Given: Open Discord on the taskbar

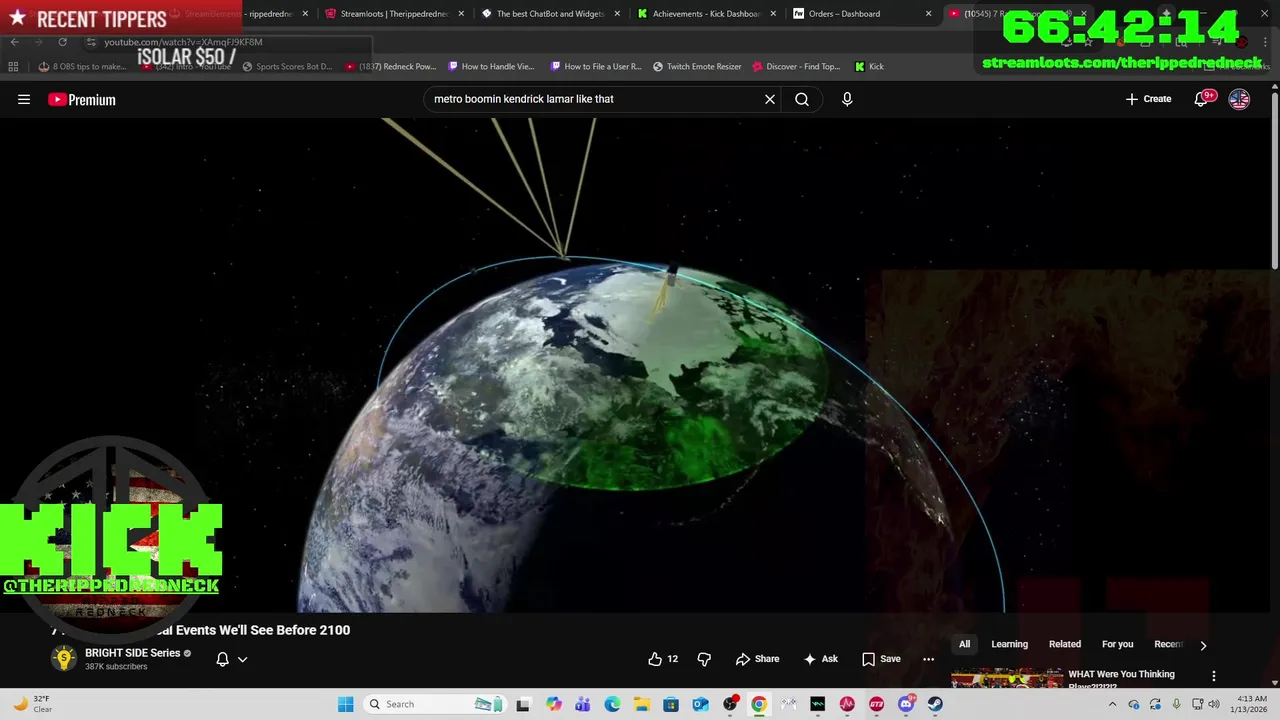Looking at the screenshot, I should coord(906,704).
